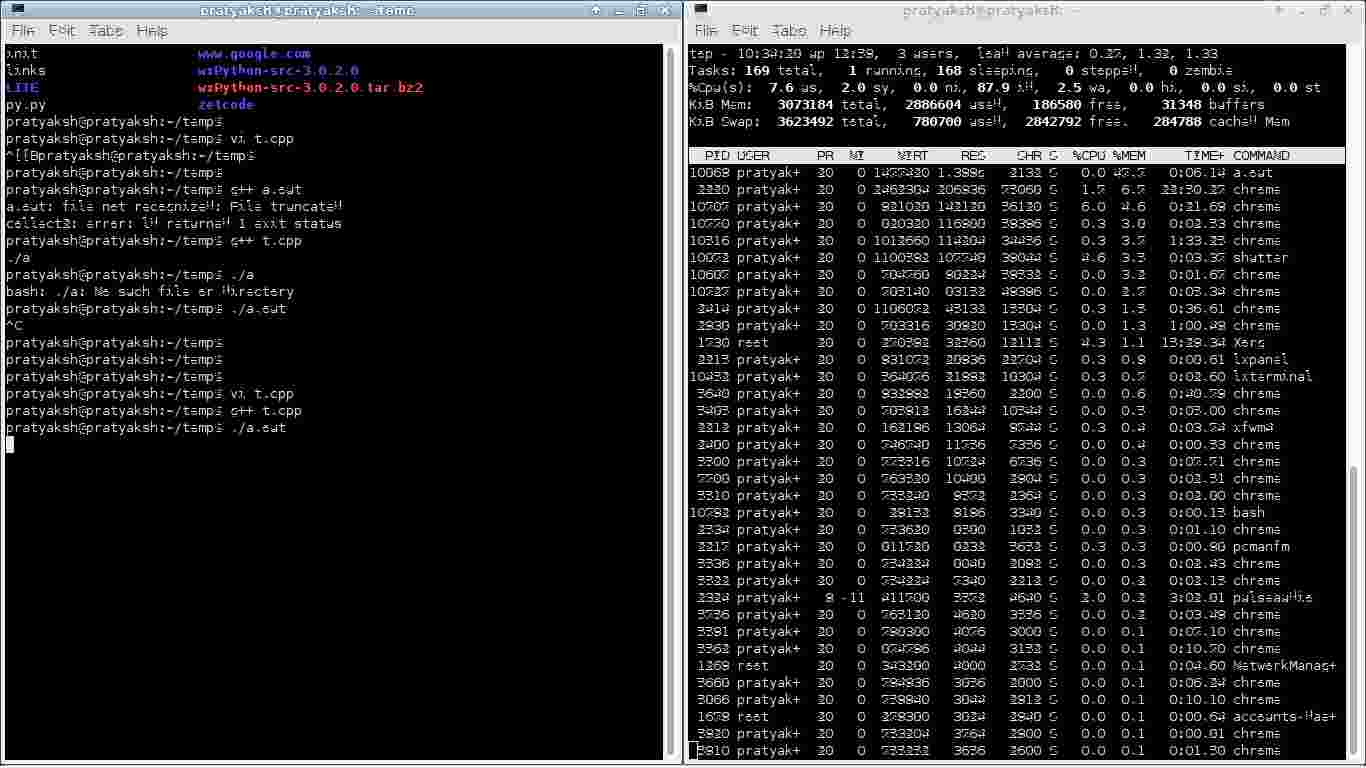Screen dimensions: 1366x768
Task: Click the LITE entry in left terminal
Action: pos(22,87)
